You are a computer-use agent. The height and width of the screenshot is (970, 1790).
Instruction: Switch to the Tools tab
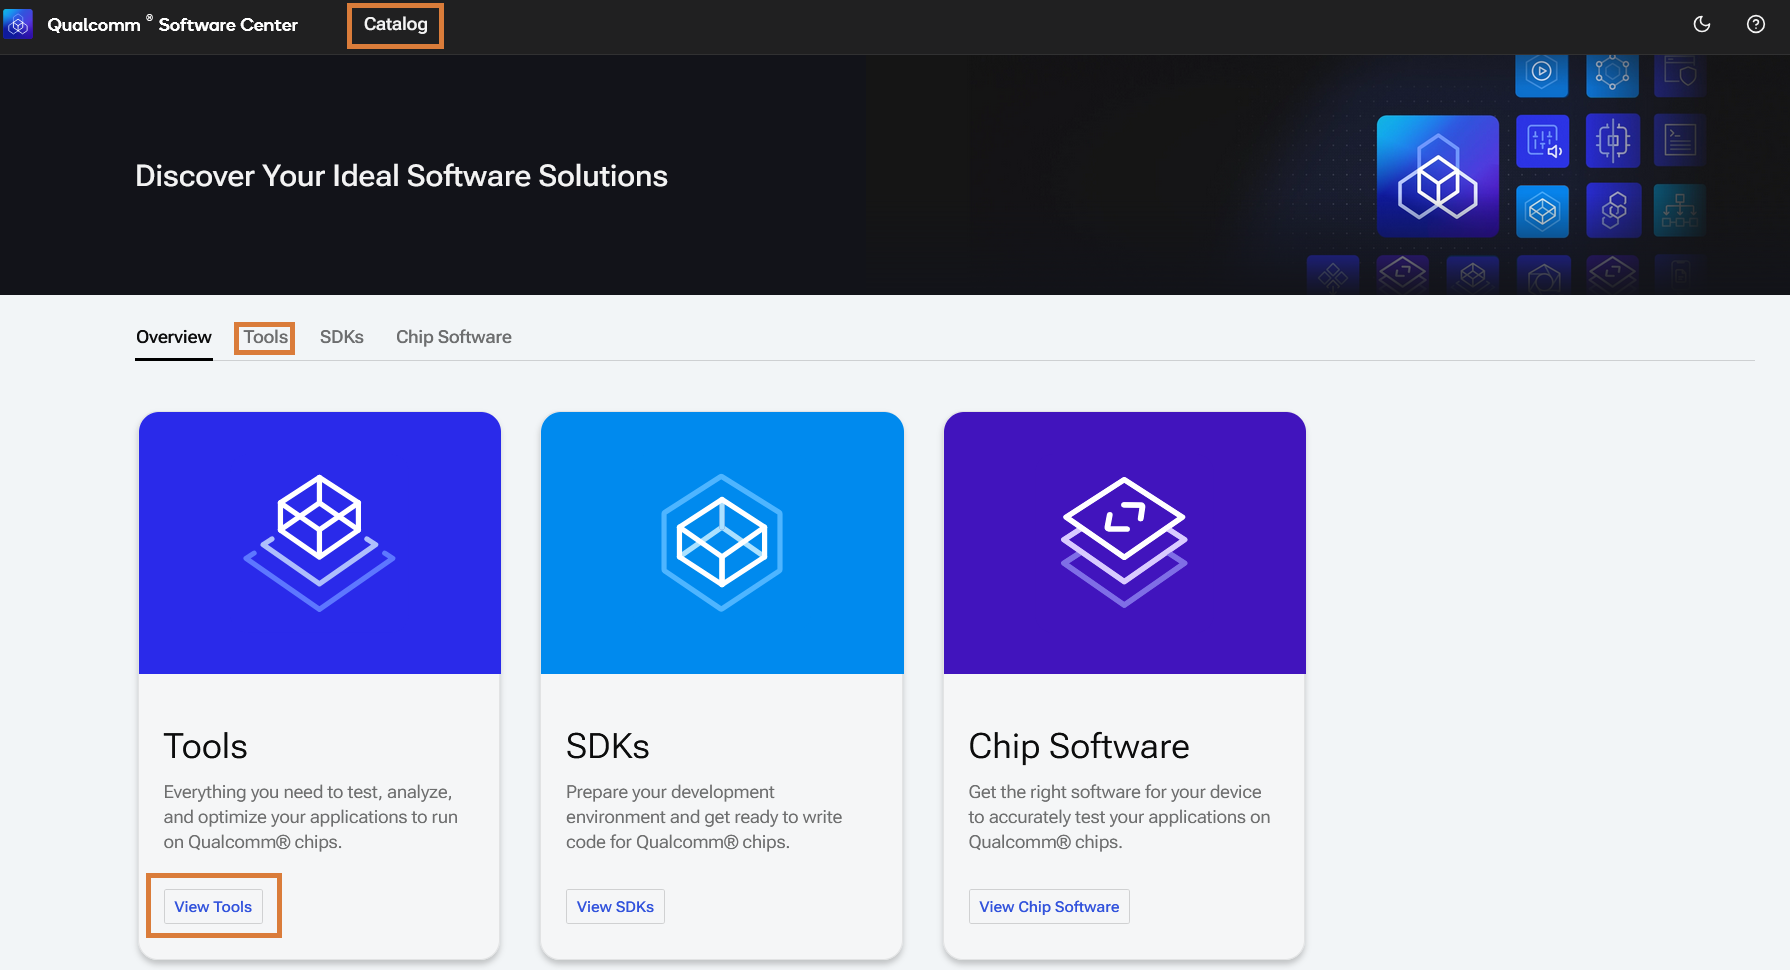point(265,337)
